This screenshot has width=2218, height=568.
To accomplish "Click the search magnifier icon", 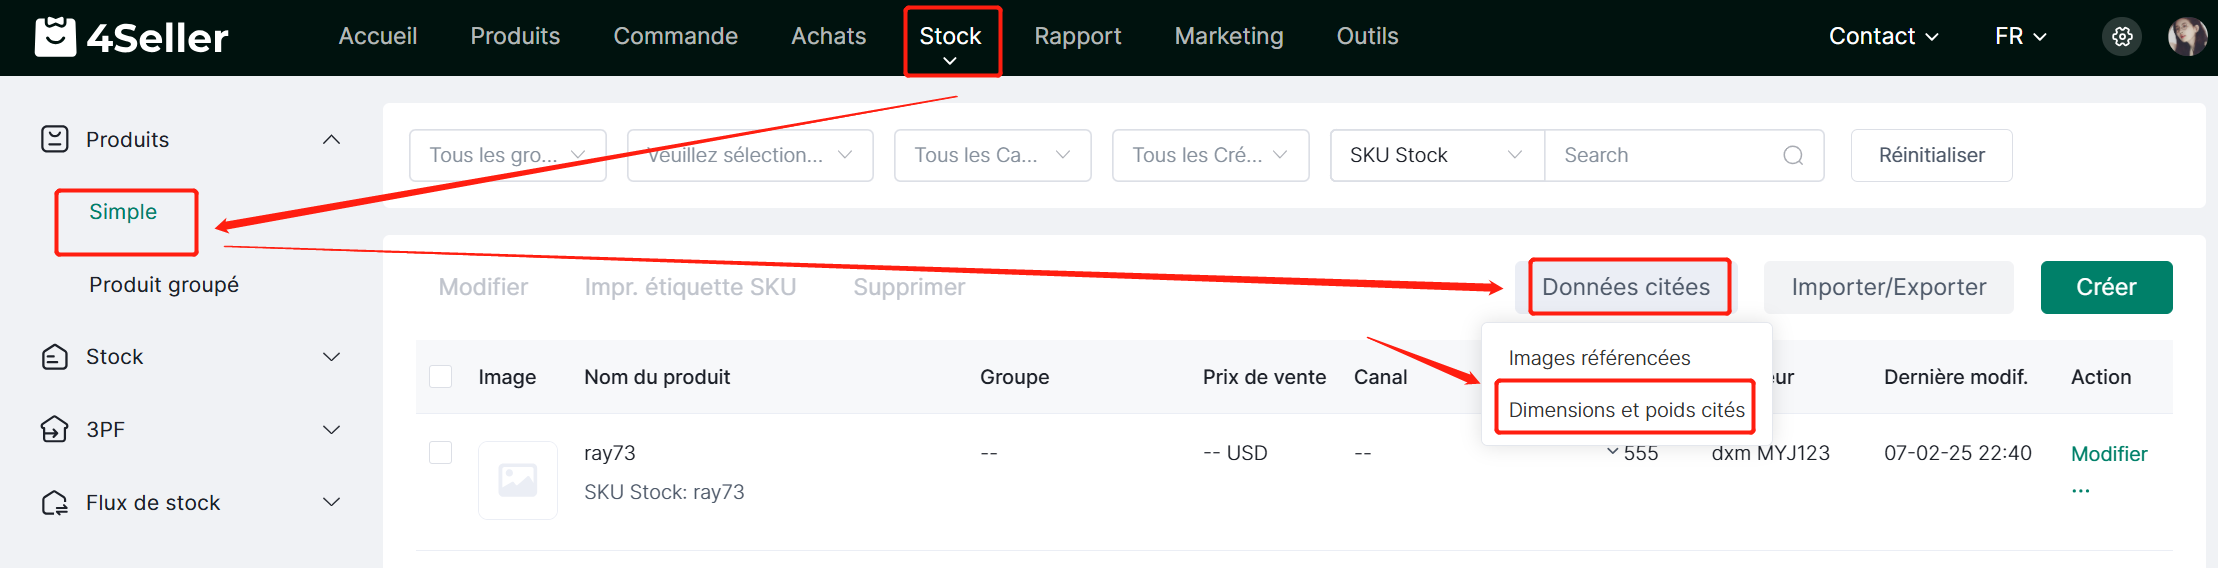I will pyautogui.click(x=1793, y=155).
